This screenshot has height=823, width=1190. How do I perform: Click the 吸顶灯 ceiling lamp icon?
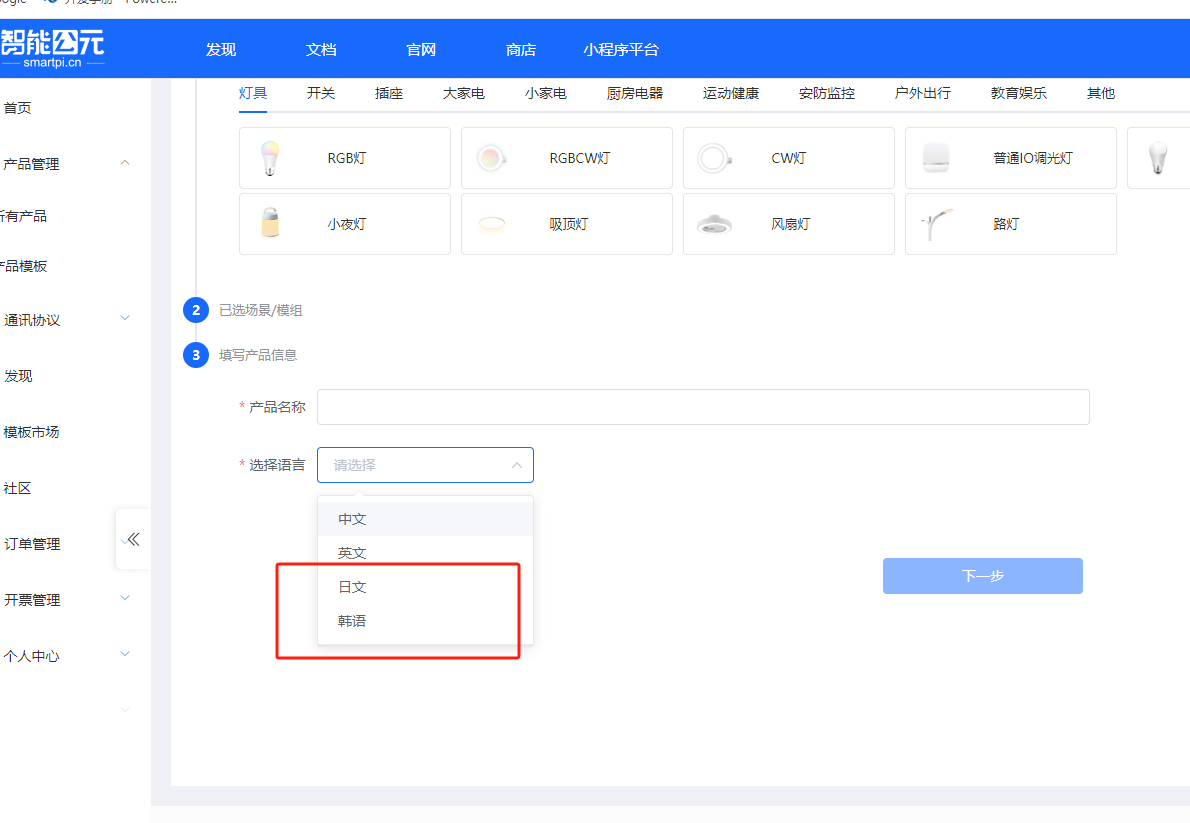tap(491, 223)
